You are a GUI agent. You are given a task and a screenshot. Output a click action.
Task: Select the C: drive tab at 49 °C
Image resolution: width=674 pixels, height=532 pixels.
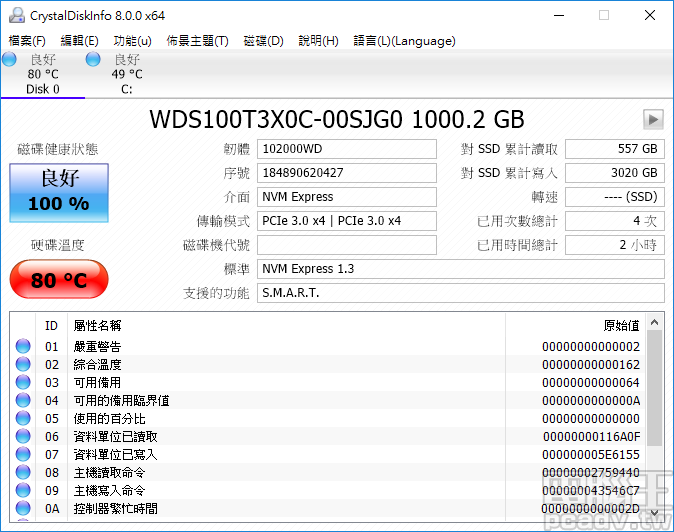click(127, 74)
